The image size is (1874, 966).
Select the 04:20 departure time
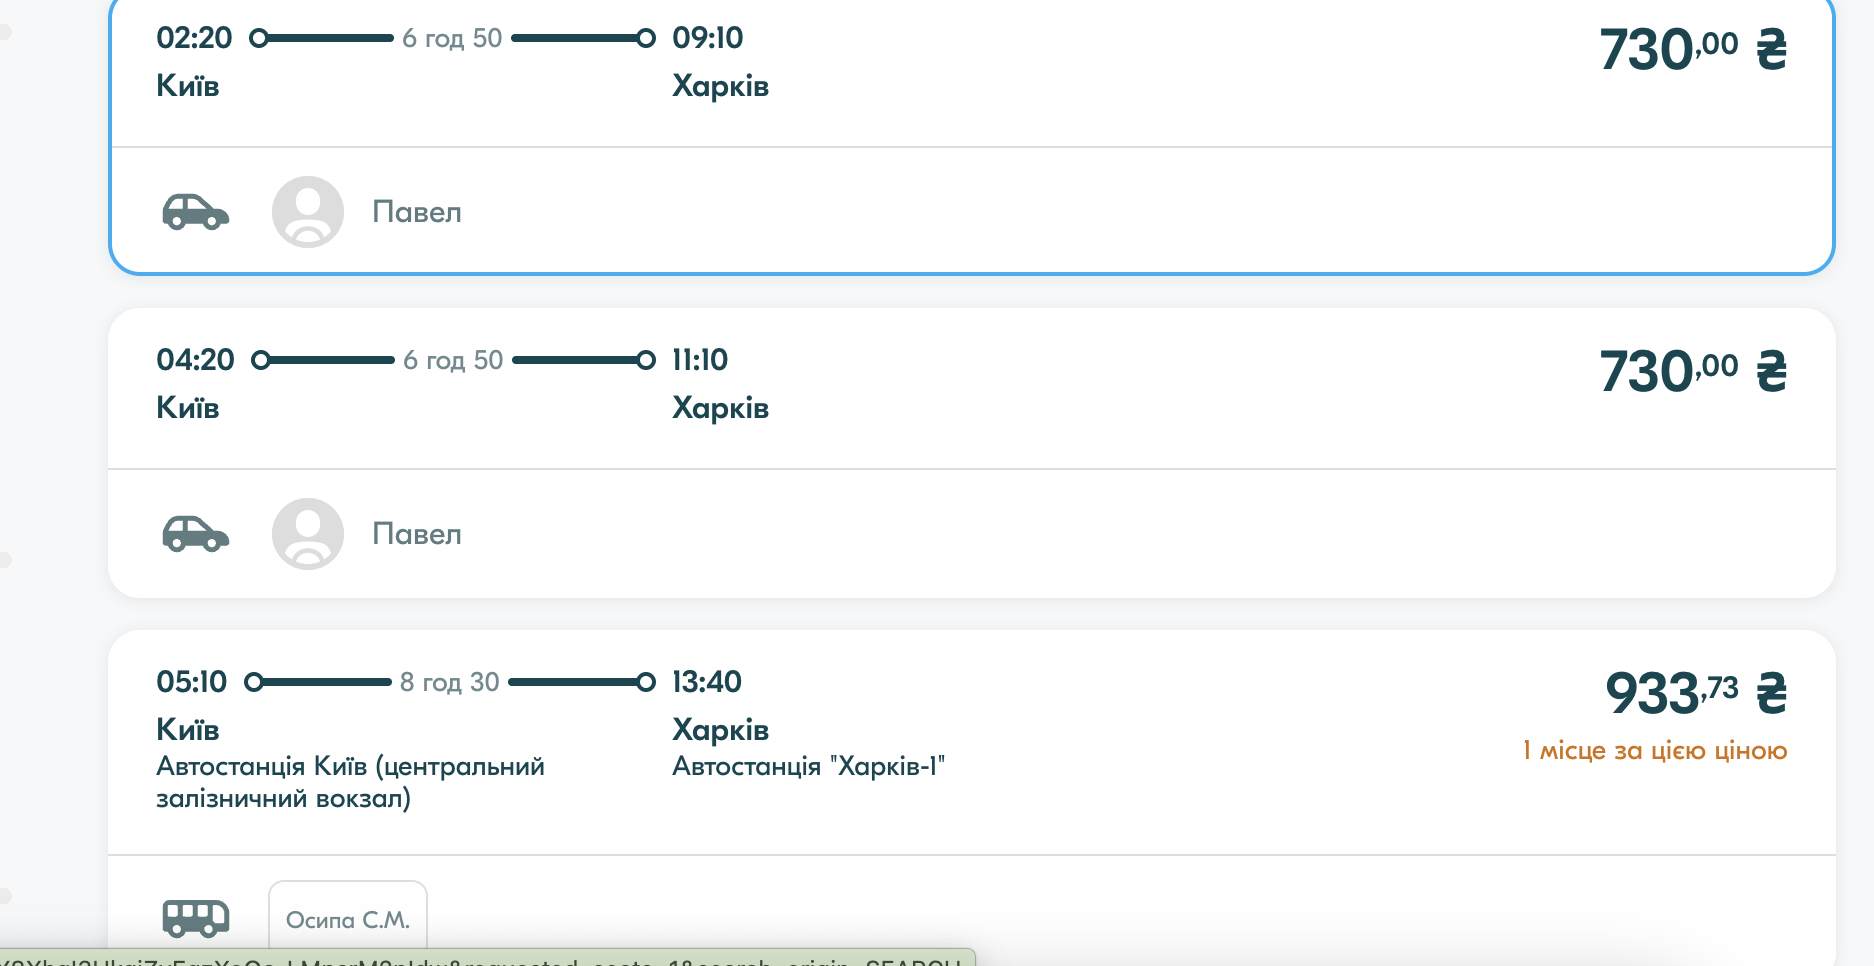195,360
